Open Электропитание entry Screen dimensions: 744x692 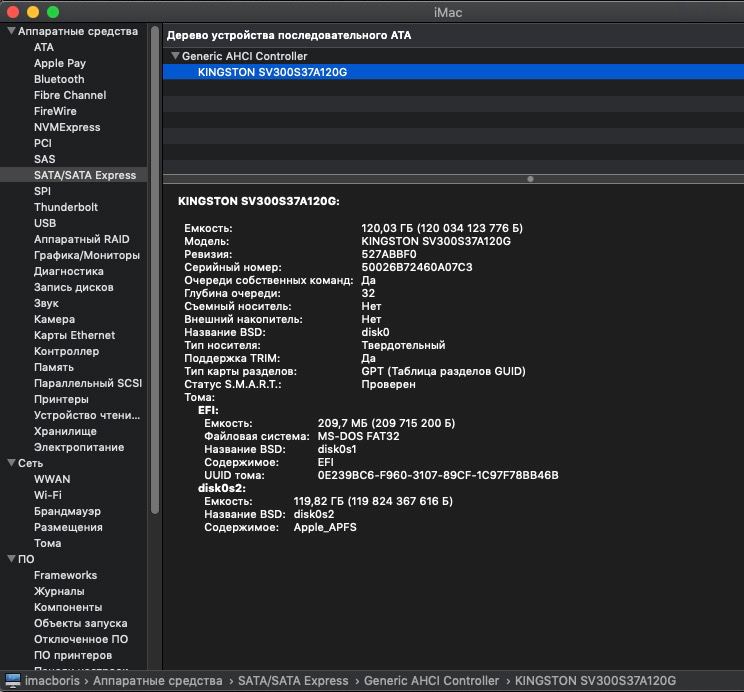click(x=79, y=447)
